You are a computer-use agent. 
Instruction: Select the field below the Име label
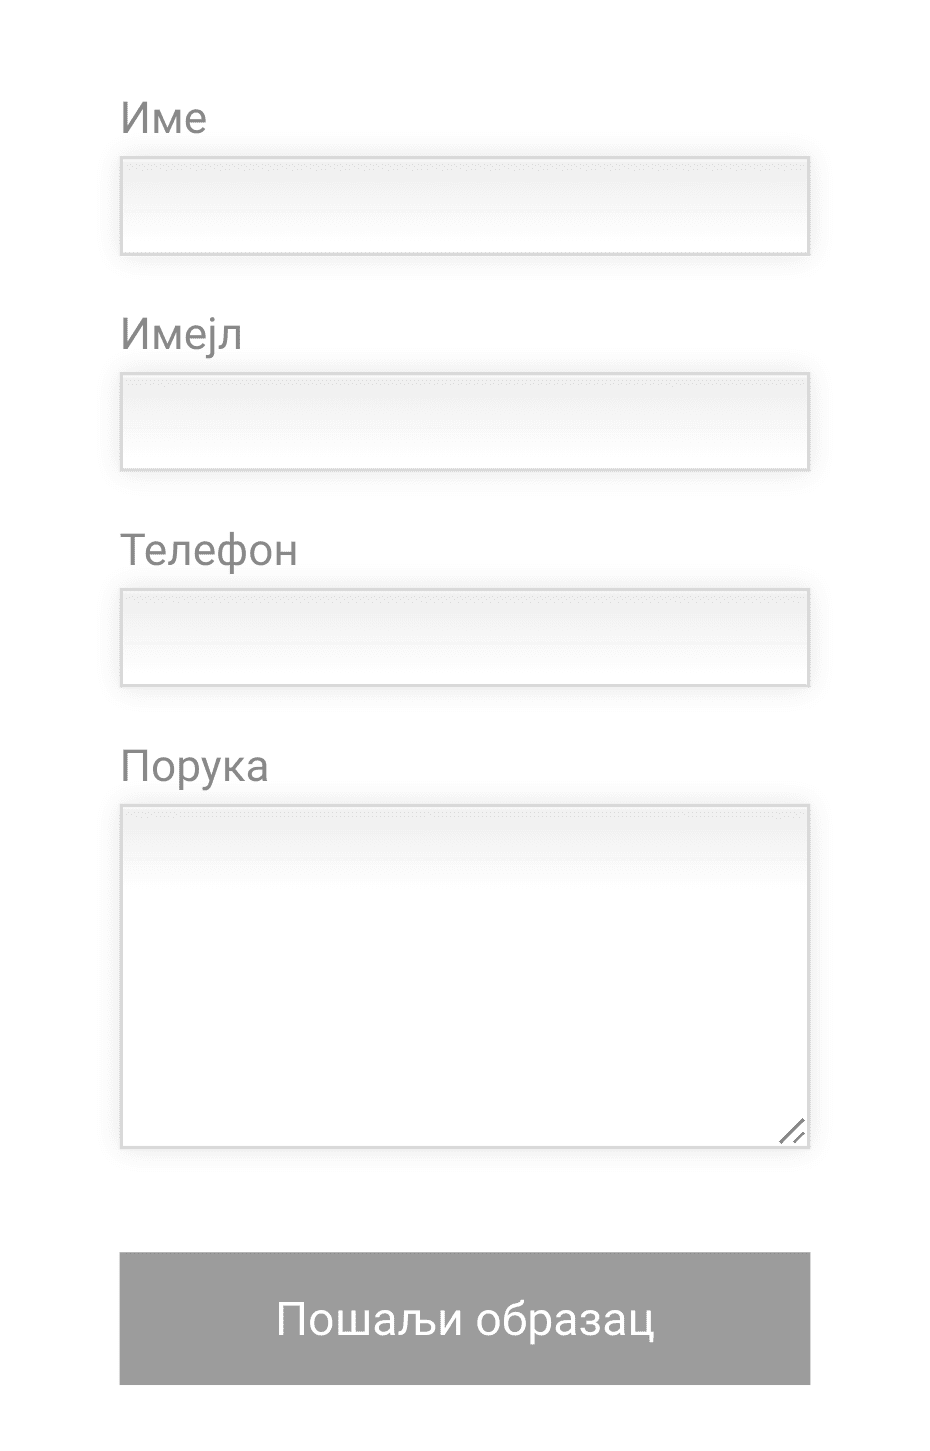click(464, 206)
